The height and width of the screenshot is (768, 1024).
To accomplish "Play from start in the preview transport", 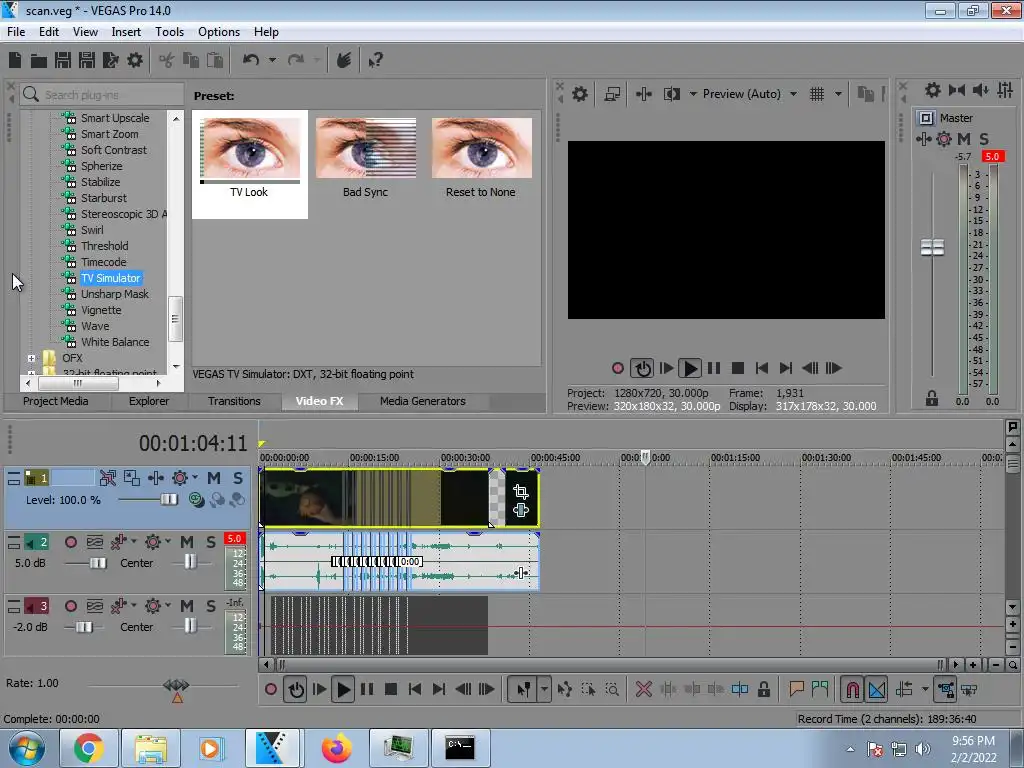I will [665, 368].
